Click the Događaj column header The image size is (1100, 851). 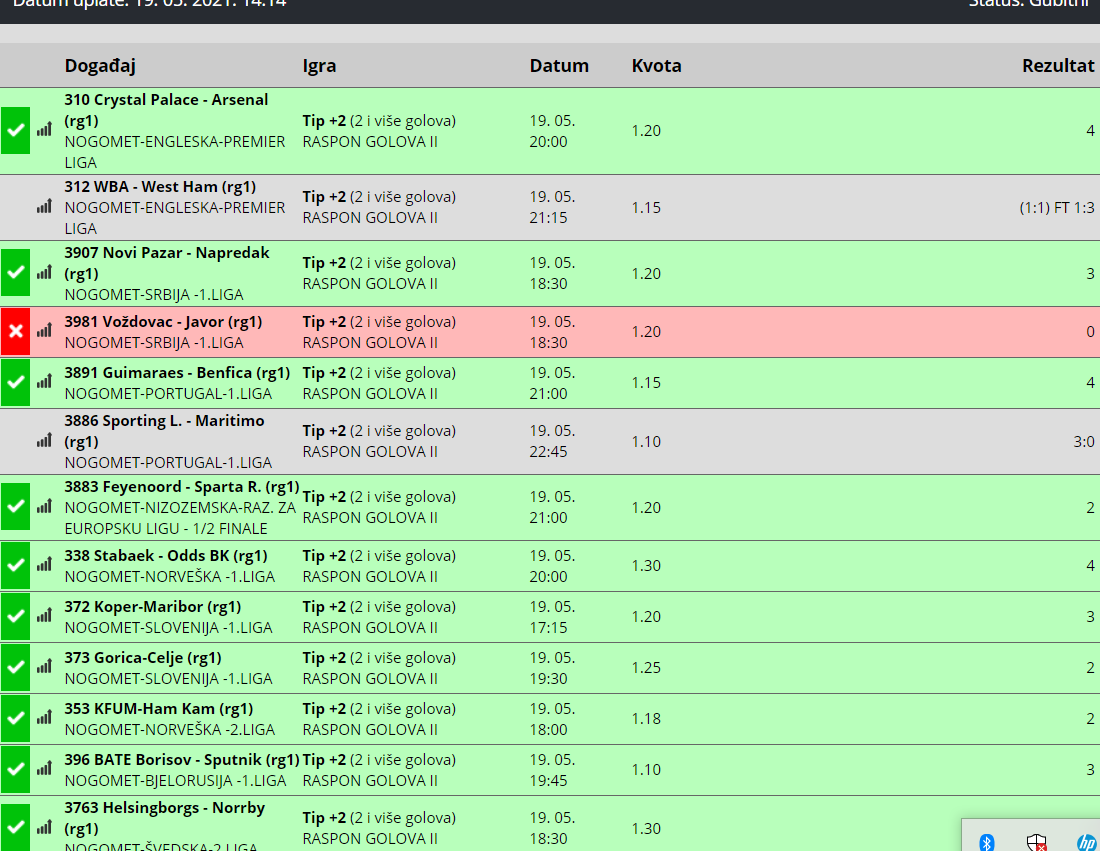coord(100,66)
